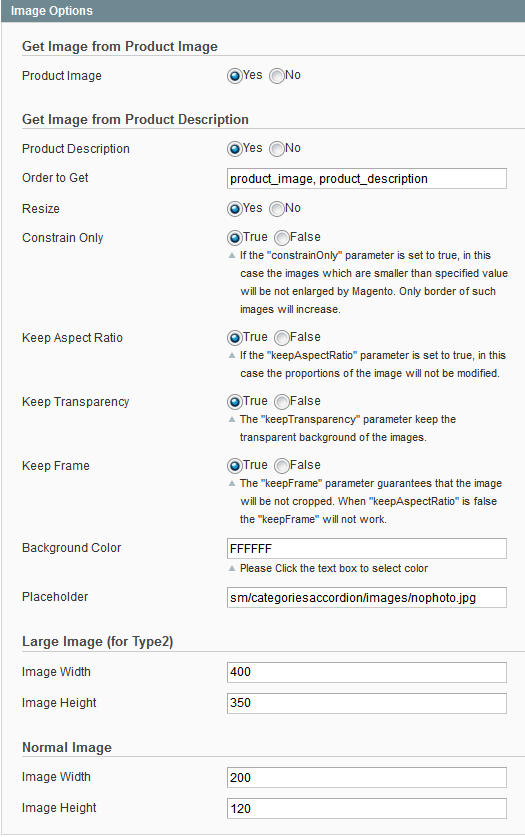Focus the Large Image Width field
525x837 pixels.
(367, 673)
